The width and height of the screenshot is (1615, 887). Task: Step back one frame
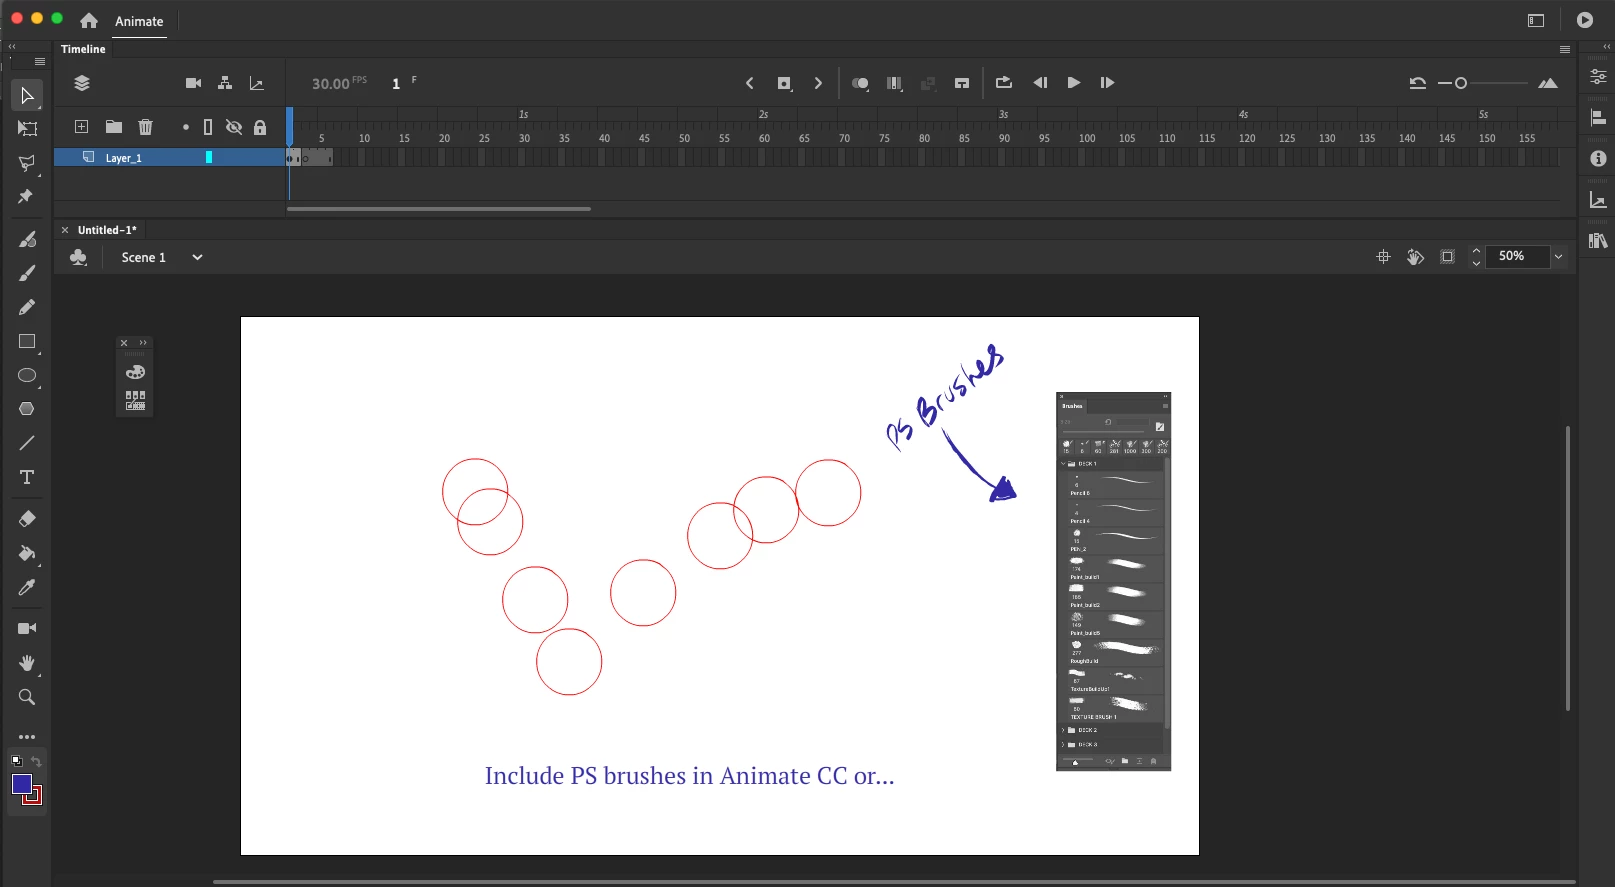click(x=1040, y=83)
